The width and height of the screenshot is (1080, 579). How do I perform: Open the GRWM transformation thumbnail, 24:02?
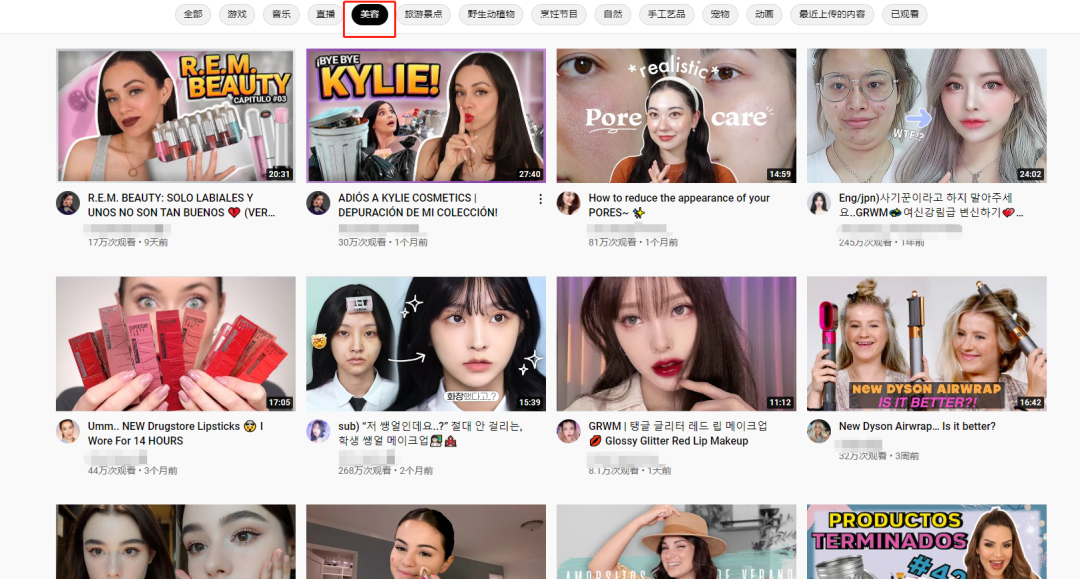pyautogui.click(x=926, y=116)
